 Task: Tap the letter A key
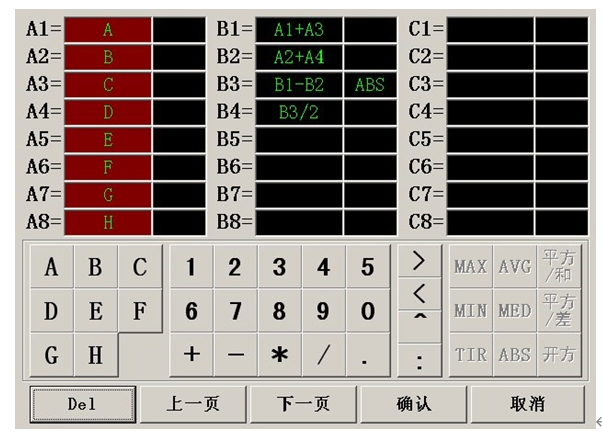(52, 266)
